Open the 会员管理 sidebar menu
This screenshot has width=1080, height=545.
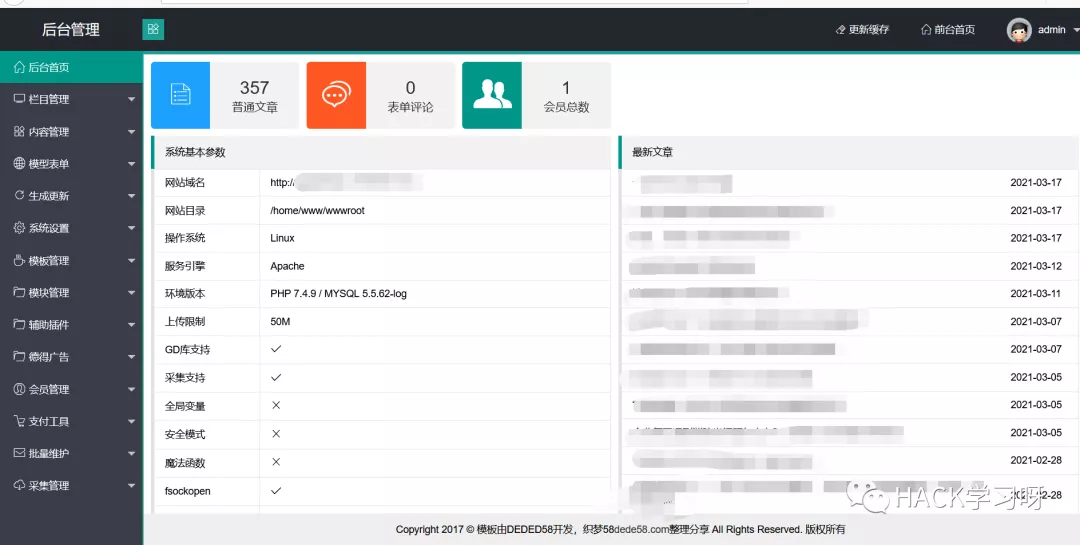pyautogui.click(x=71, y=389)
